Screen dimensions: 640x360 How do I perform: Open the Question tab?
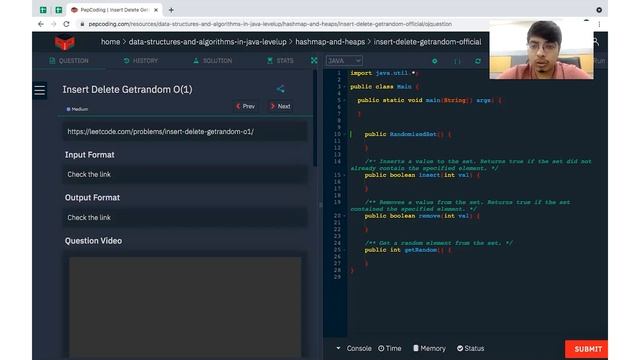coord(69,60)
